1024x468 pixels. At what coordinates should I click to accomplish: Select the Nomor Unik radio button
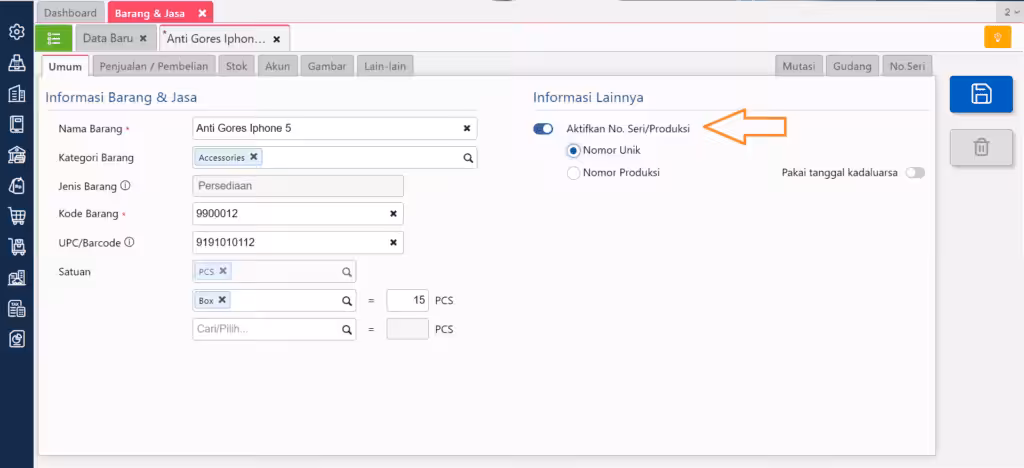(573, 151)
